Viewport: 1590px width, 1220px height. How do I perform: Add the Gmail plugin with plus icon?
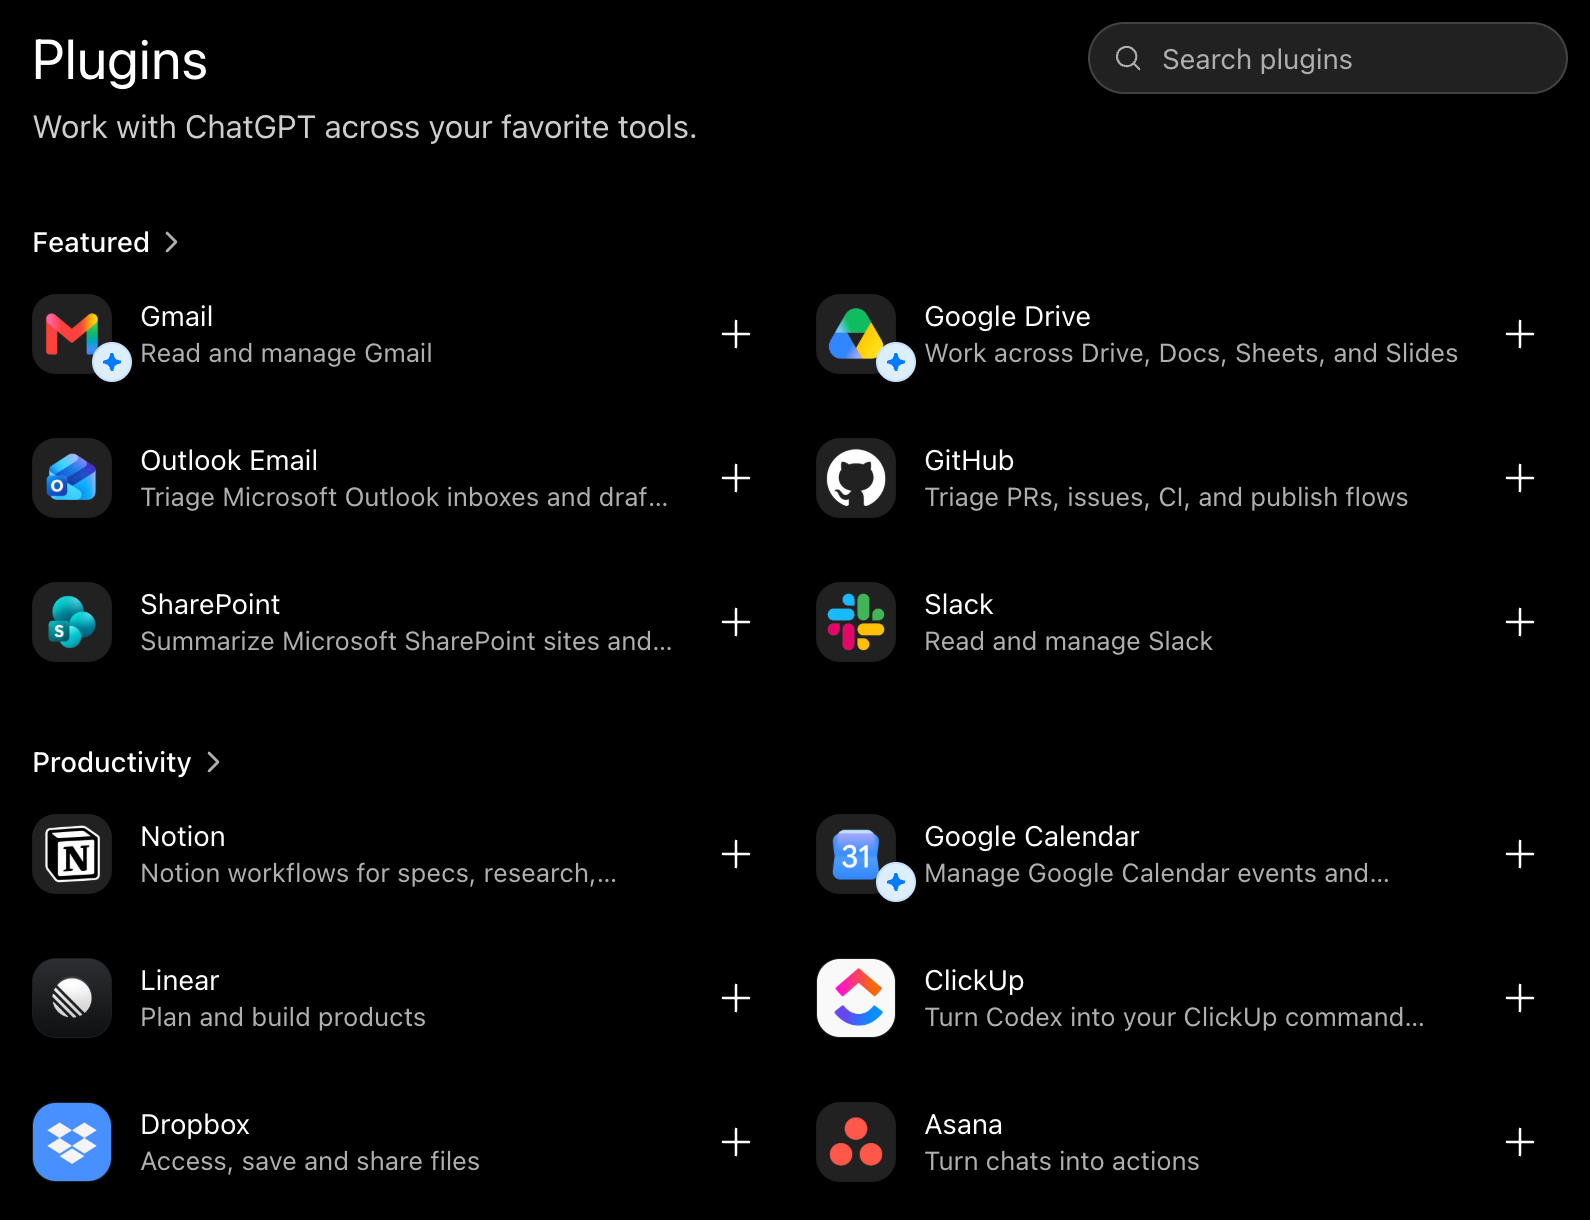736,334
